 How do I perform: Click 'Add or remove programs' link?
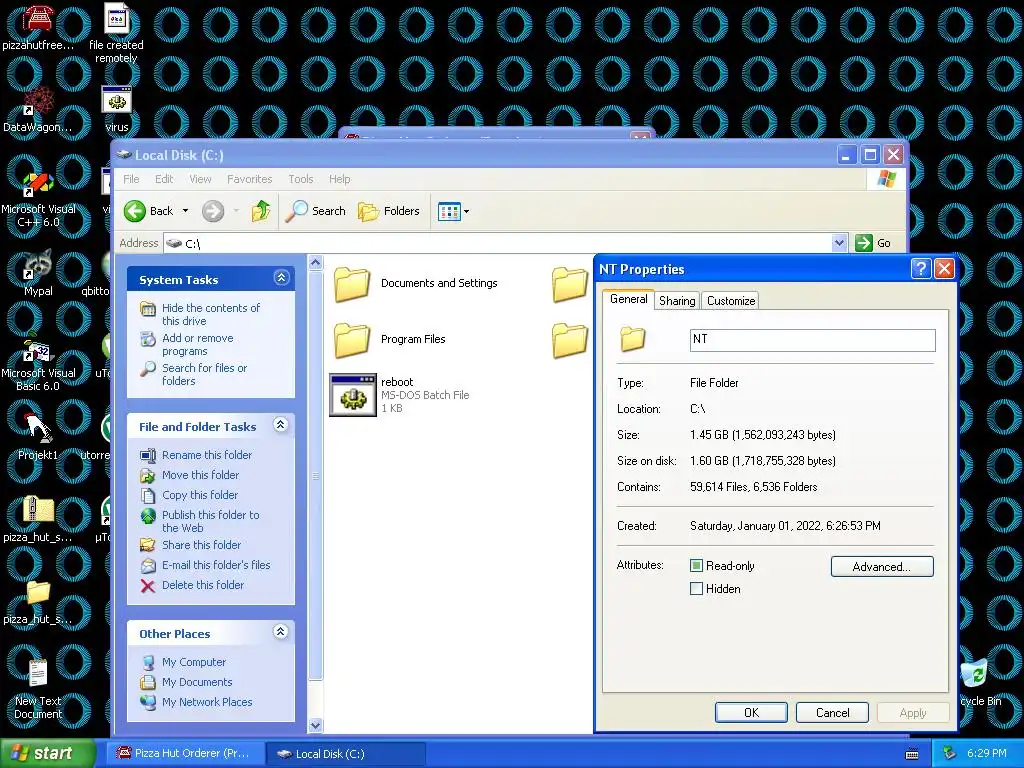pos(197,344)
